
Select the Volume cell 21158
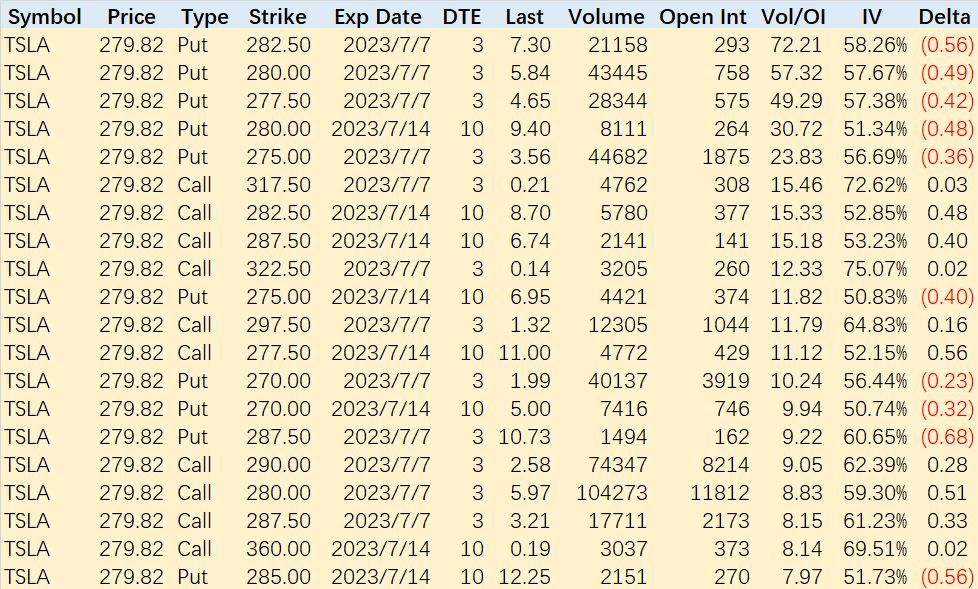(617, 45)
